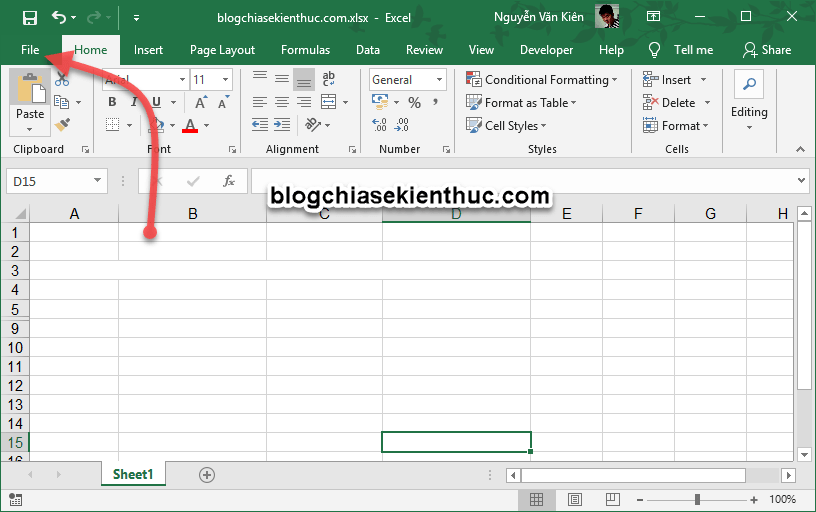This screenshot has height=512, width=816.
Task: Align text right
Action: click(304, 102)
